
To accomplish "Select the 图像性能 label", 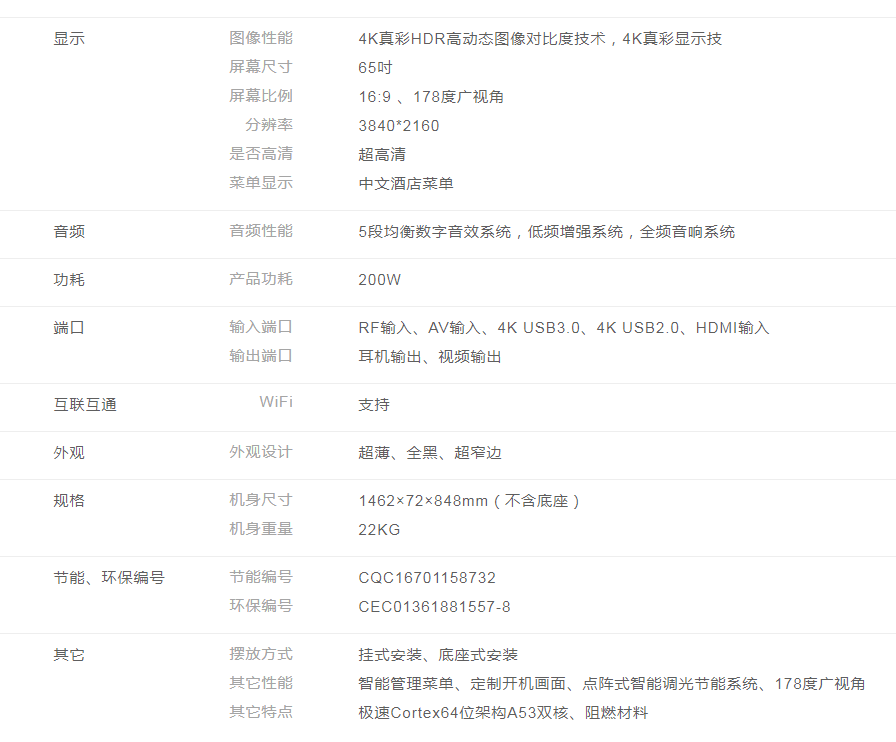I will click(261, 38).
